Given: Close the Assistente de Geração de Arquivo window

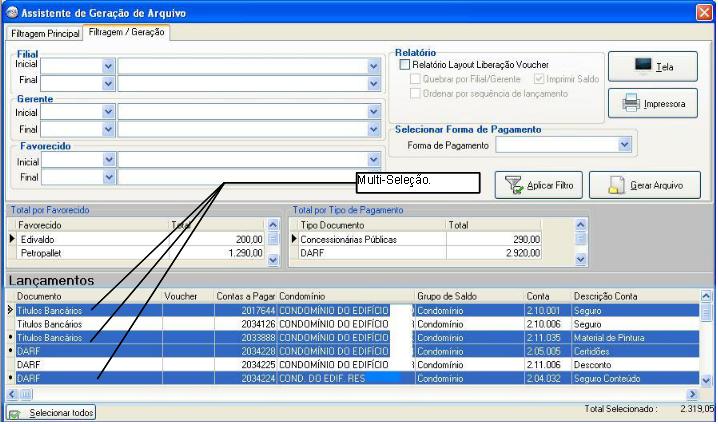Looking at the screenshot, I should [x=704, y=12].
